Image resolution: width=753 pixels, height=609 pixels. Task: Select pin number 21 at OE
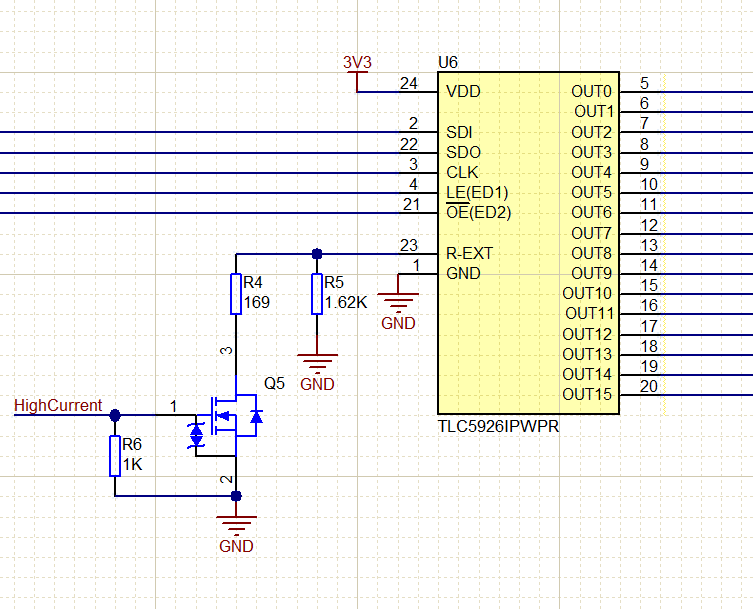pos(412,205)
